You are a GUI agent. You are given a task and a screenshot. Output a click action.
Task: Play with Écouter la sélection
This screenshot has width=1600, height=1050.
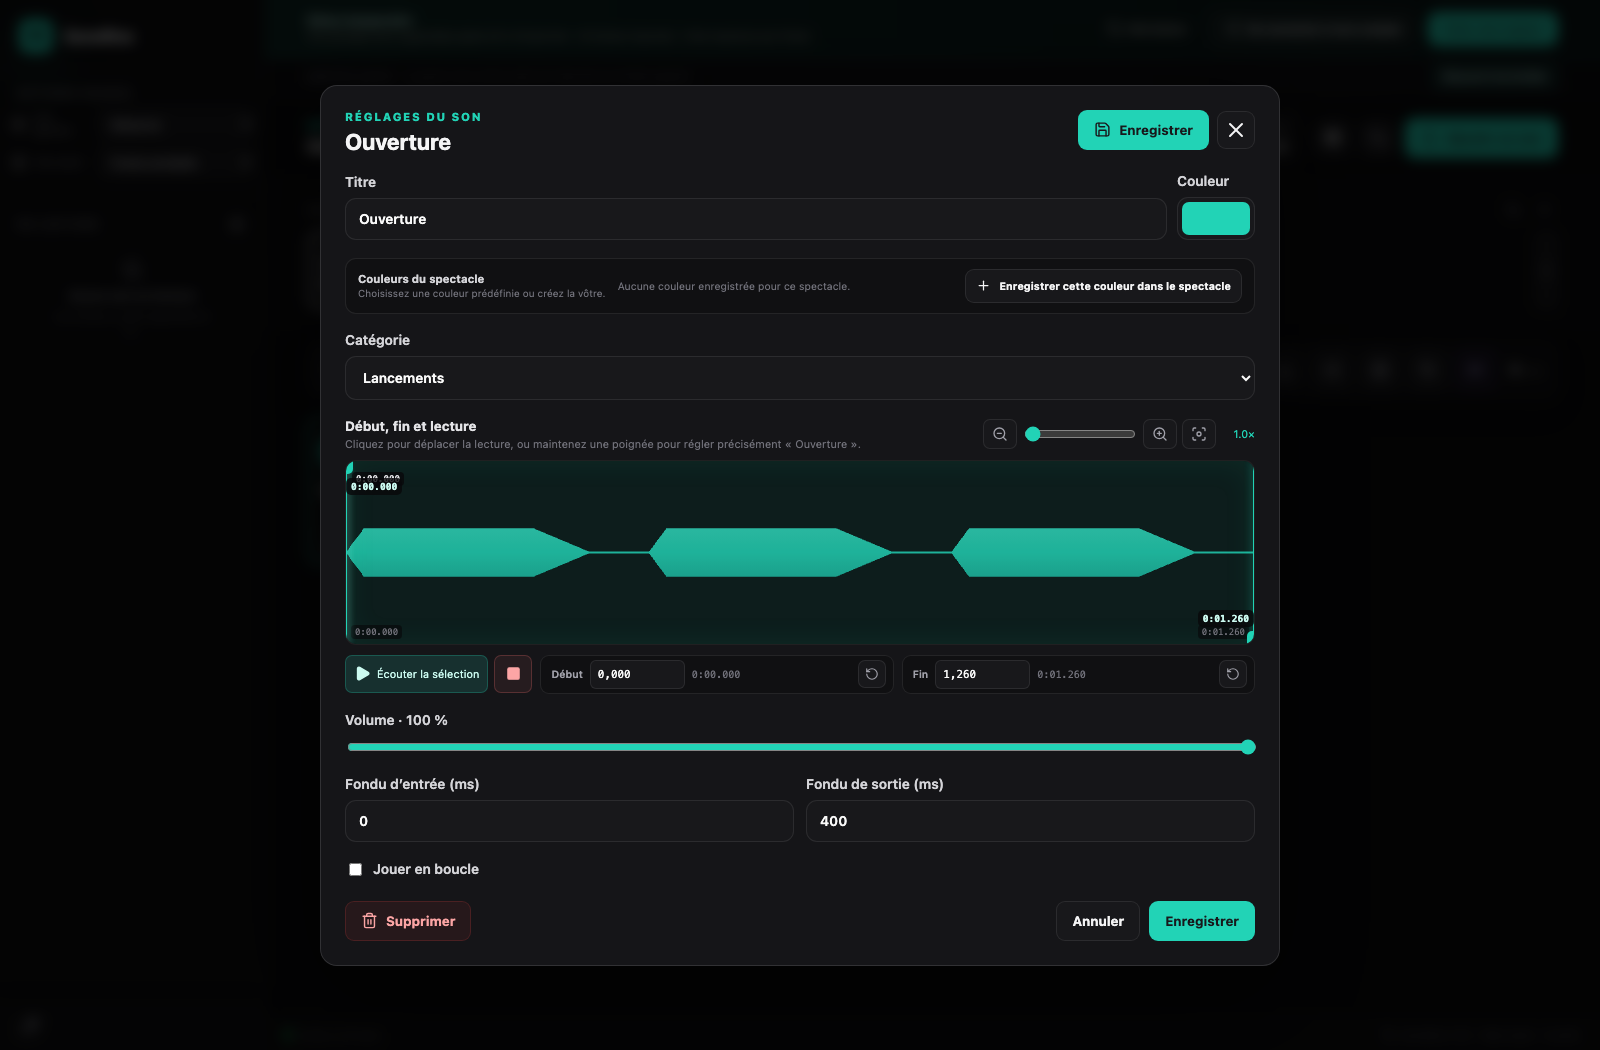click(x=416, y=674)
